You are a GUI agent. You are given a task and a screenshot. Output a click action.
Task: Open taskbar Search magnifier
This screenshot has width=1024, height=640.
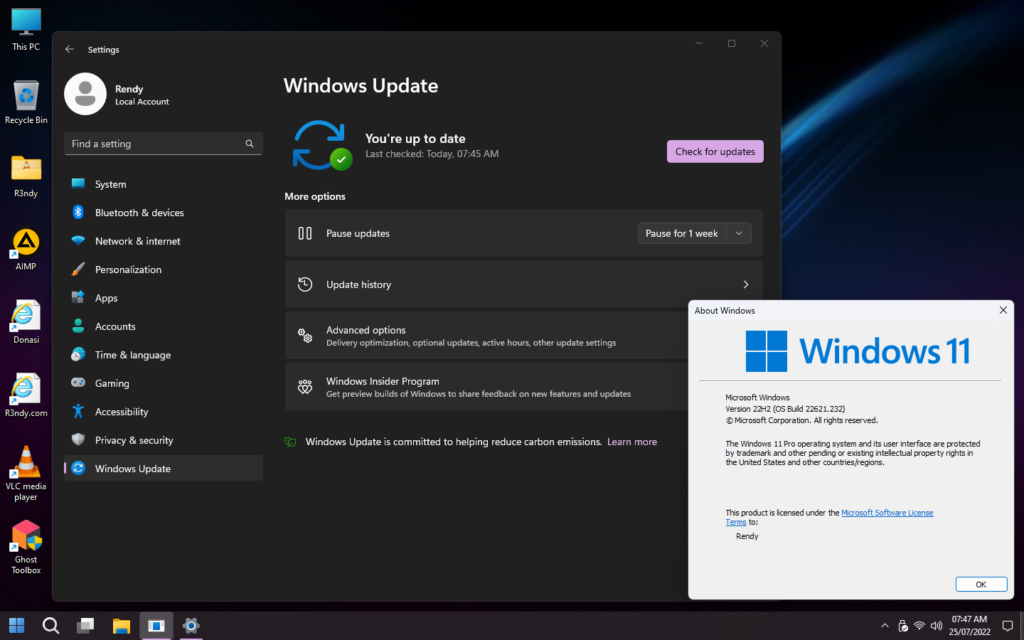(x=51, y=626)
